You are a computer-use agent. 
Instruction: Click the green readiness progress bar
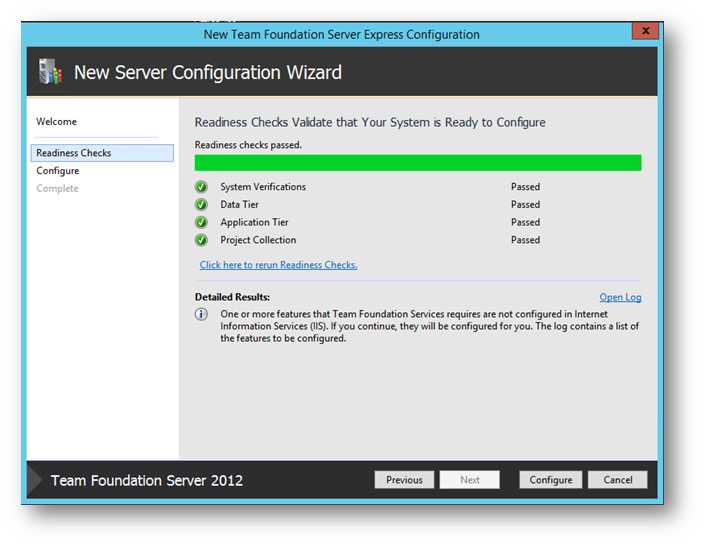[x=418, y=163]
